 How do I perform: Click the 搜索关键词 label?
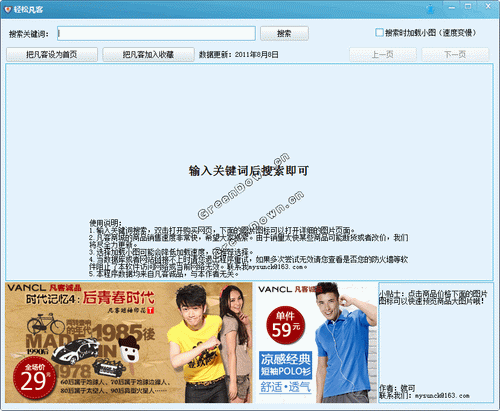click(29, 34)
